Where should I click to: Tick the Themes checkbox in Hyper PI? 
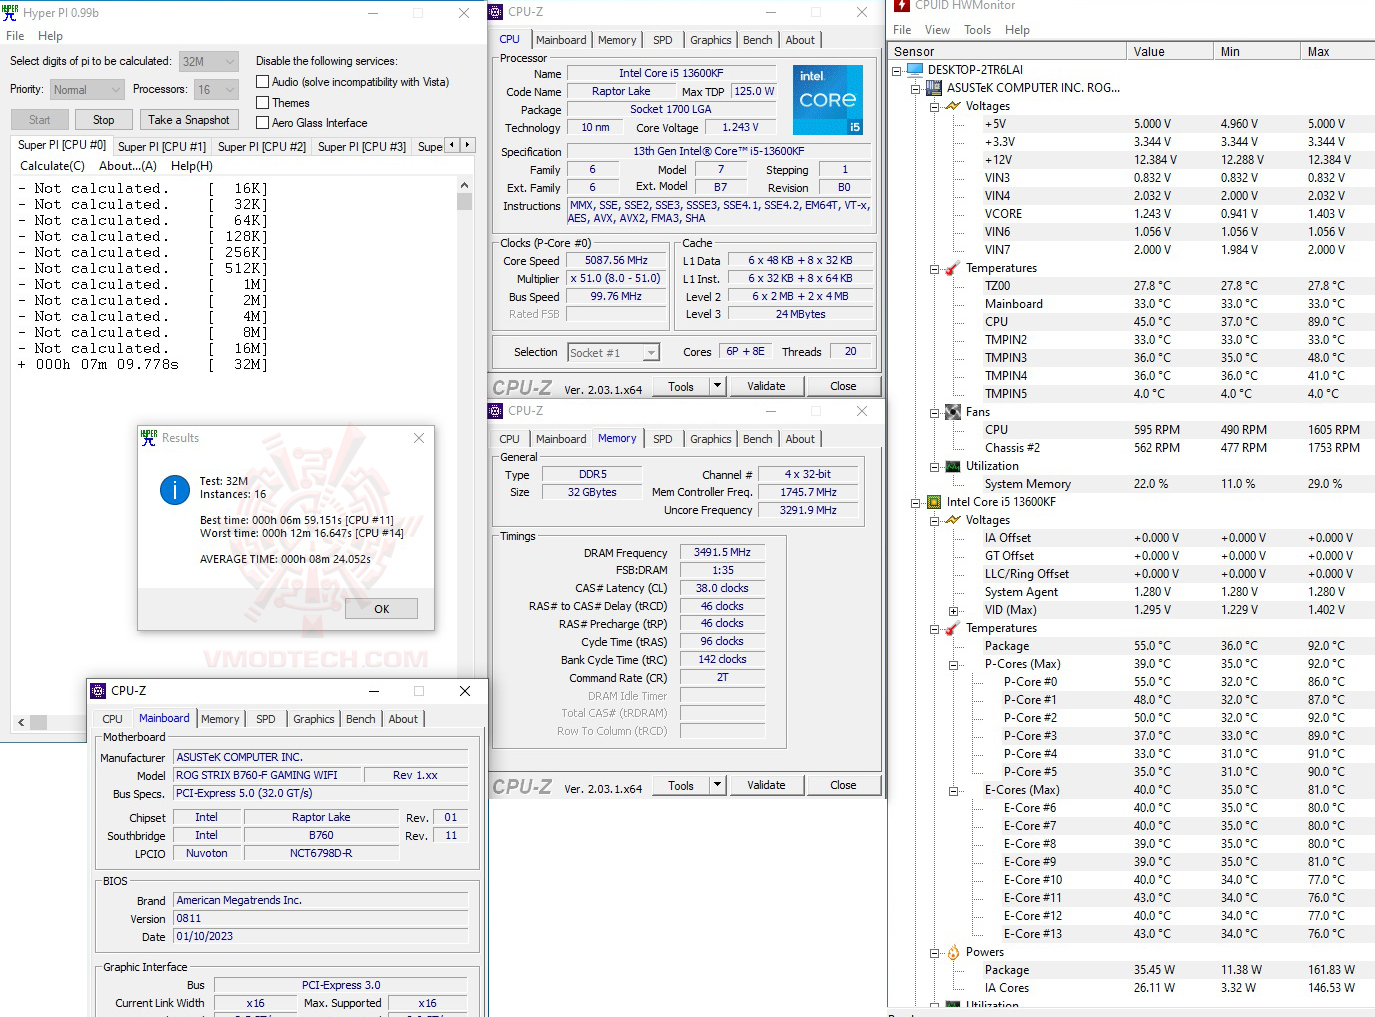(x=263, y=102)
